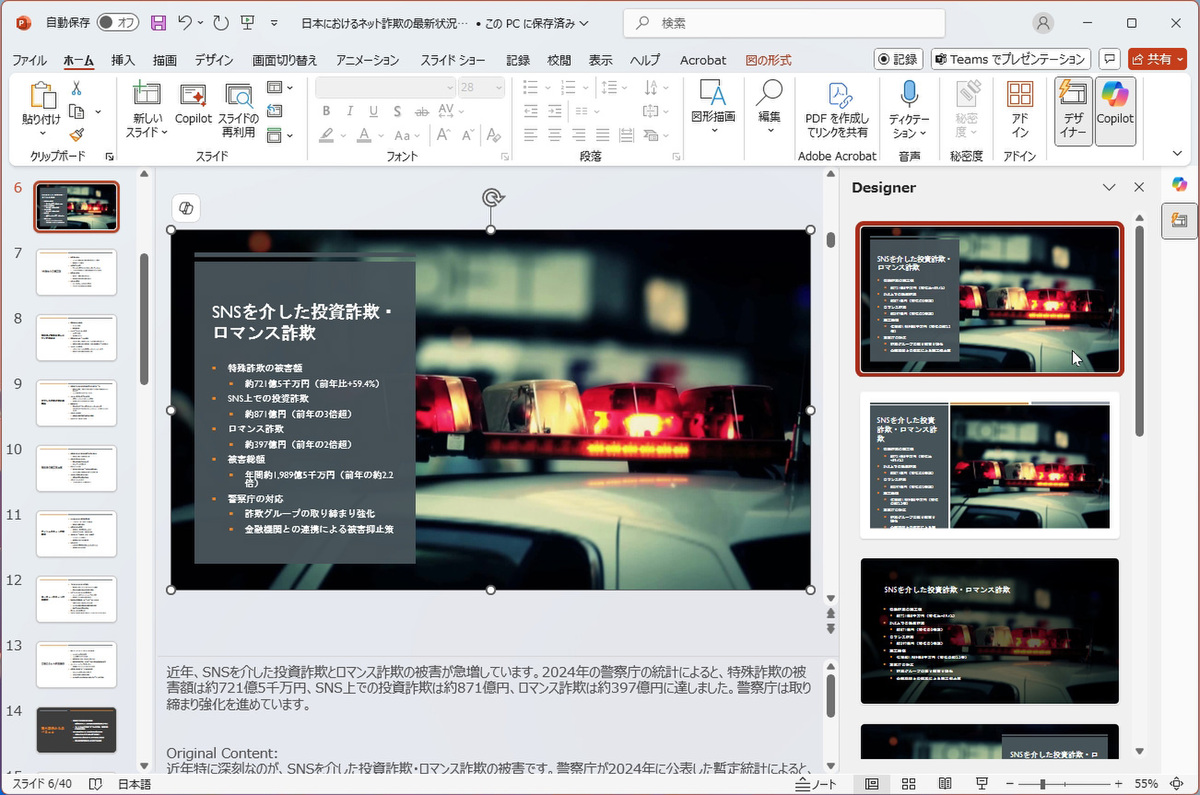Click the Undo arrow icon

185,22
